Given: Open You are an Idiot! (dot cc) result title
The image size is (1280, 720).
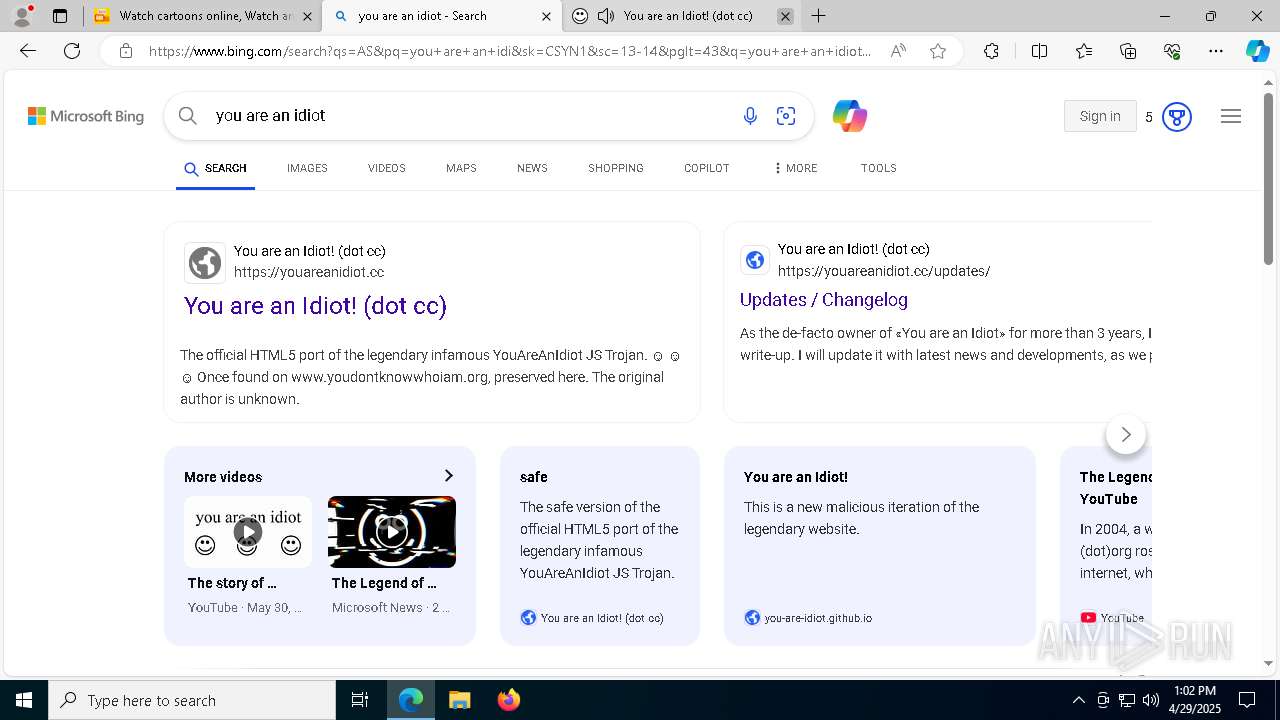Looking at the screenshot, I should [315, 306].
